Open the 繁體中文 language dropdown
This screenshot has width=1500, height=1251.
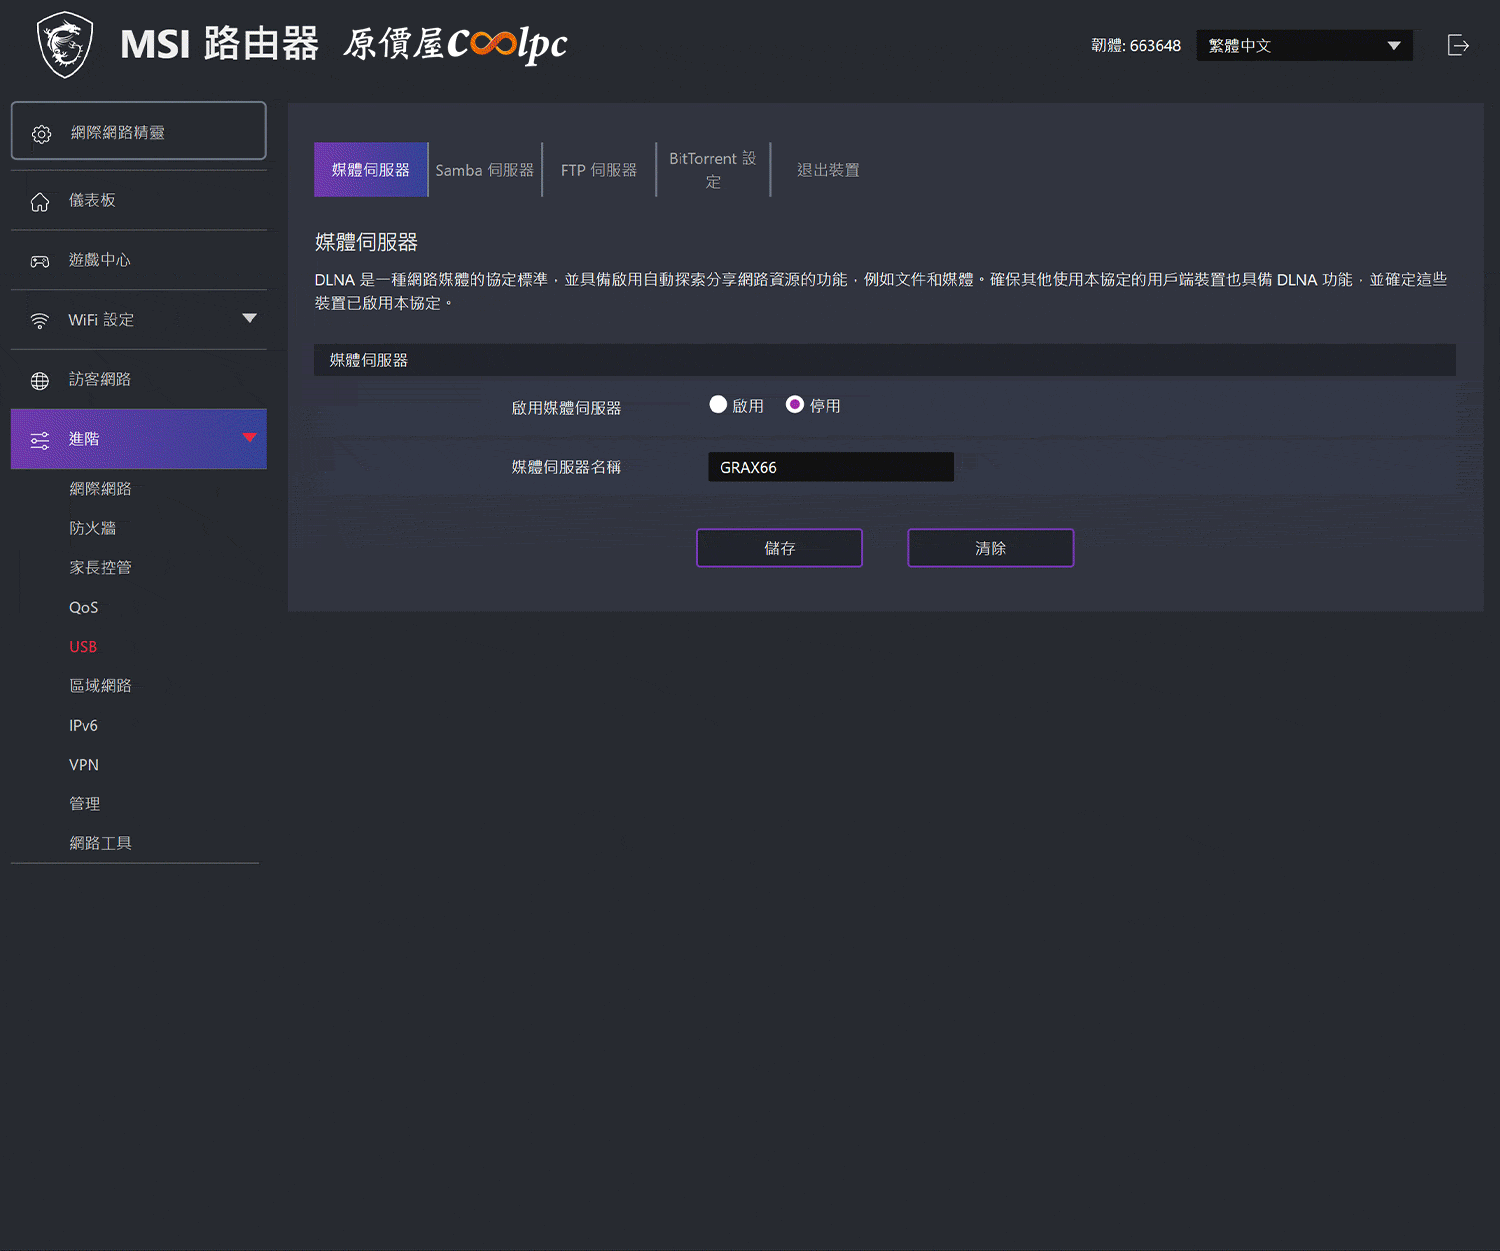click(1304, 46)
